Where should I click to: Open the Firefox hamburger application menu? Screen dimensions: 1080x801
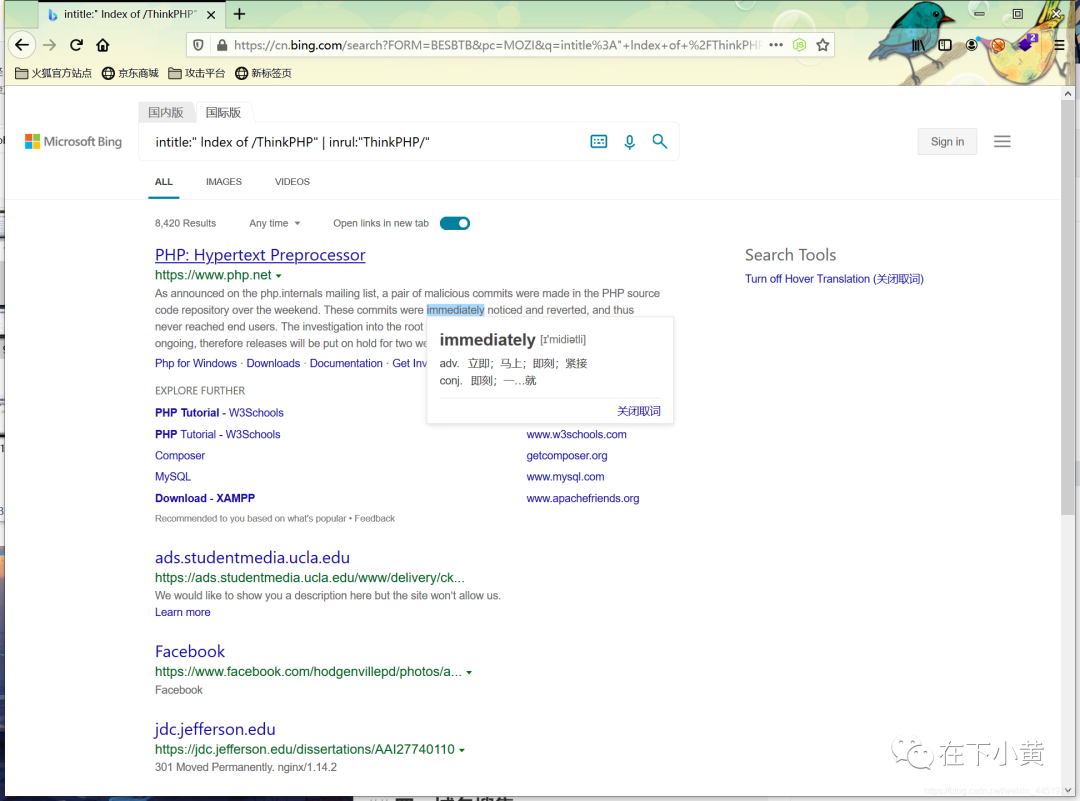coord(1059,45)
